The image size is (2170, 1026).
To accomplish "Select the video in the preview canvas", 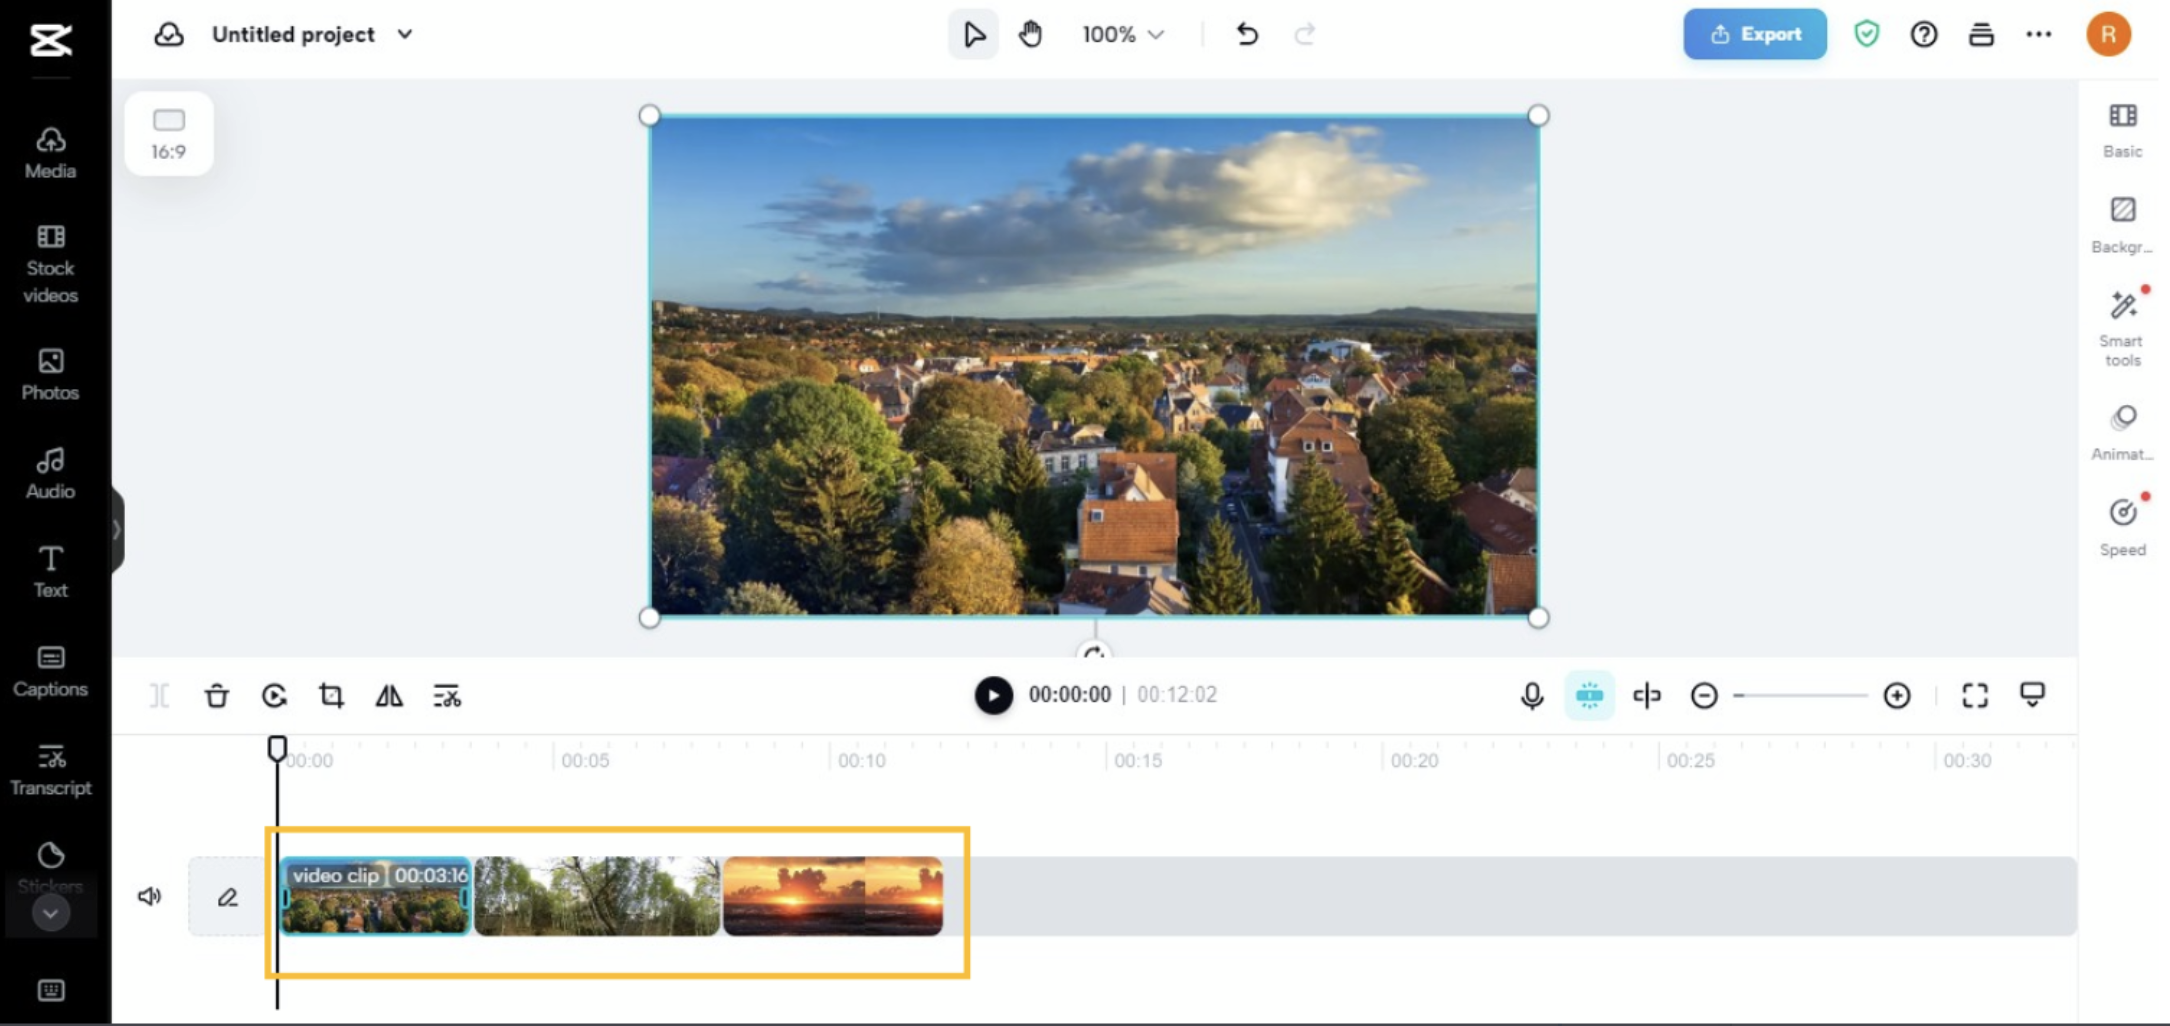I will click(x=1094, y=366).
